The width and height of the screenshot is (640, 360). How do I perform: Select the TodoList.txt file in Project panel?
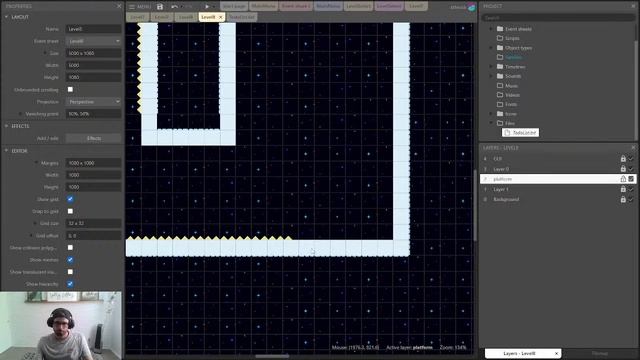point(520,133)
